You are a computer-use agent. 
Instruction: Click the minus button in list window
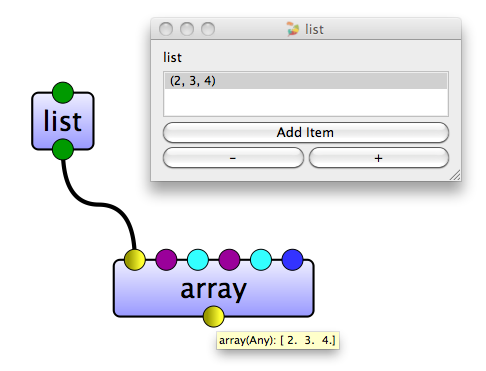(233, 158)
